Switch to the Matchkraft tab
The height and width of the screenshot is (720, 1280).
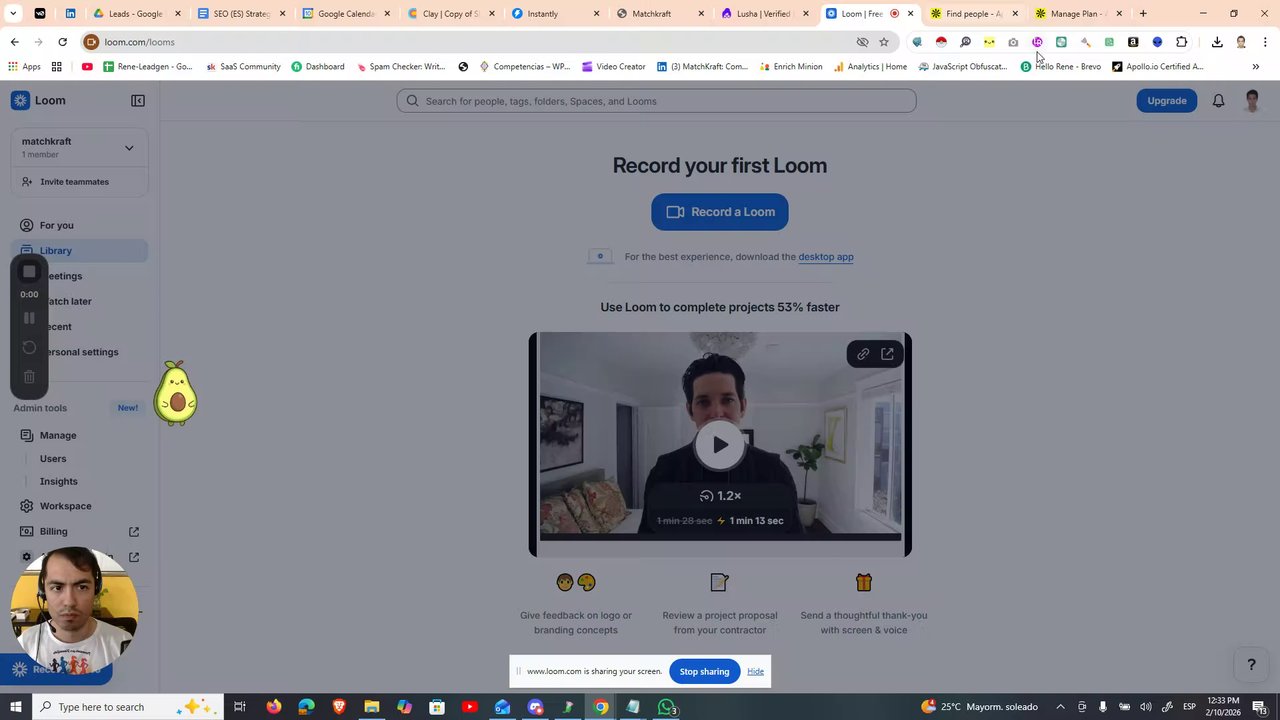coord(660,14)
